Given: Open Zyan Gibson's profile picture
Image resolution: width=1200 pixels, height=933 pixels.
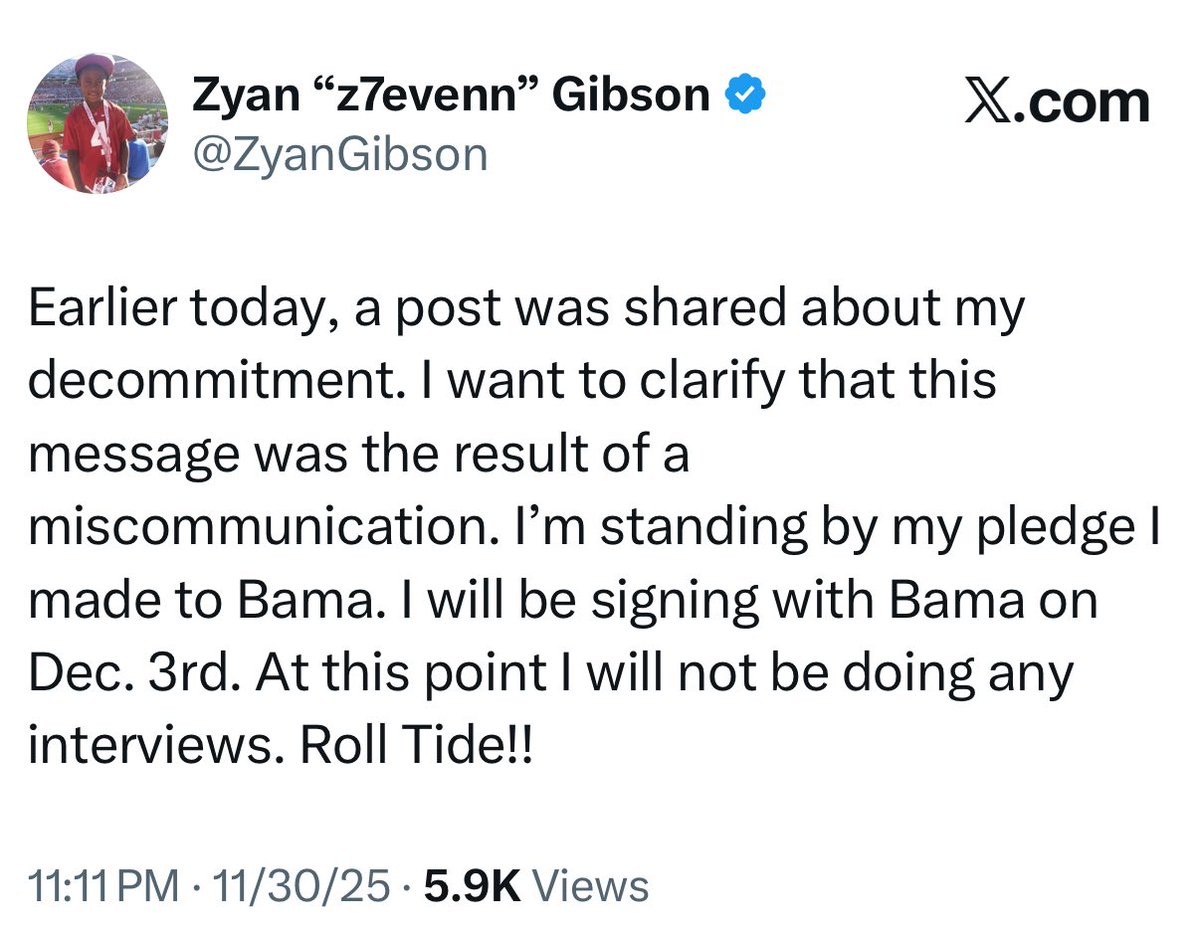Looking at the screenshot, I should [x=97, y=123].
